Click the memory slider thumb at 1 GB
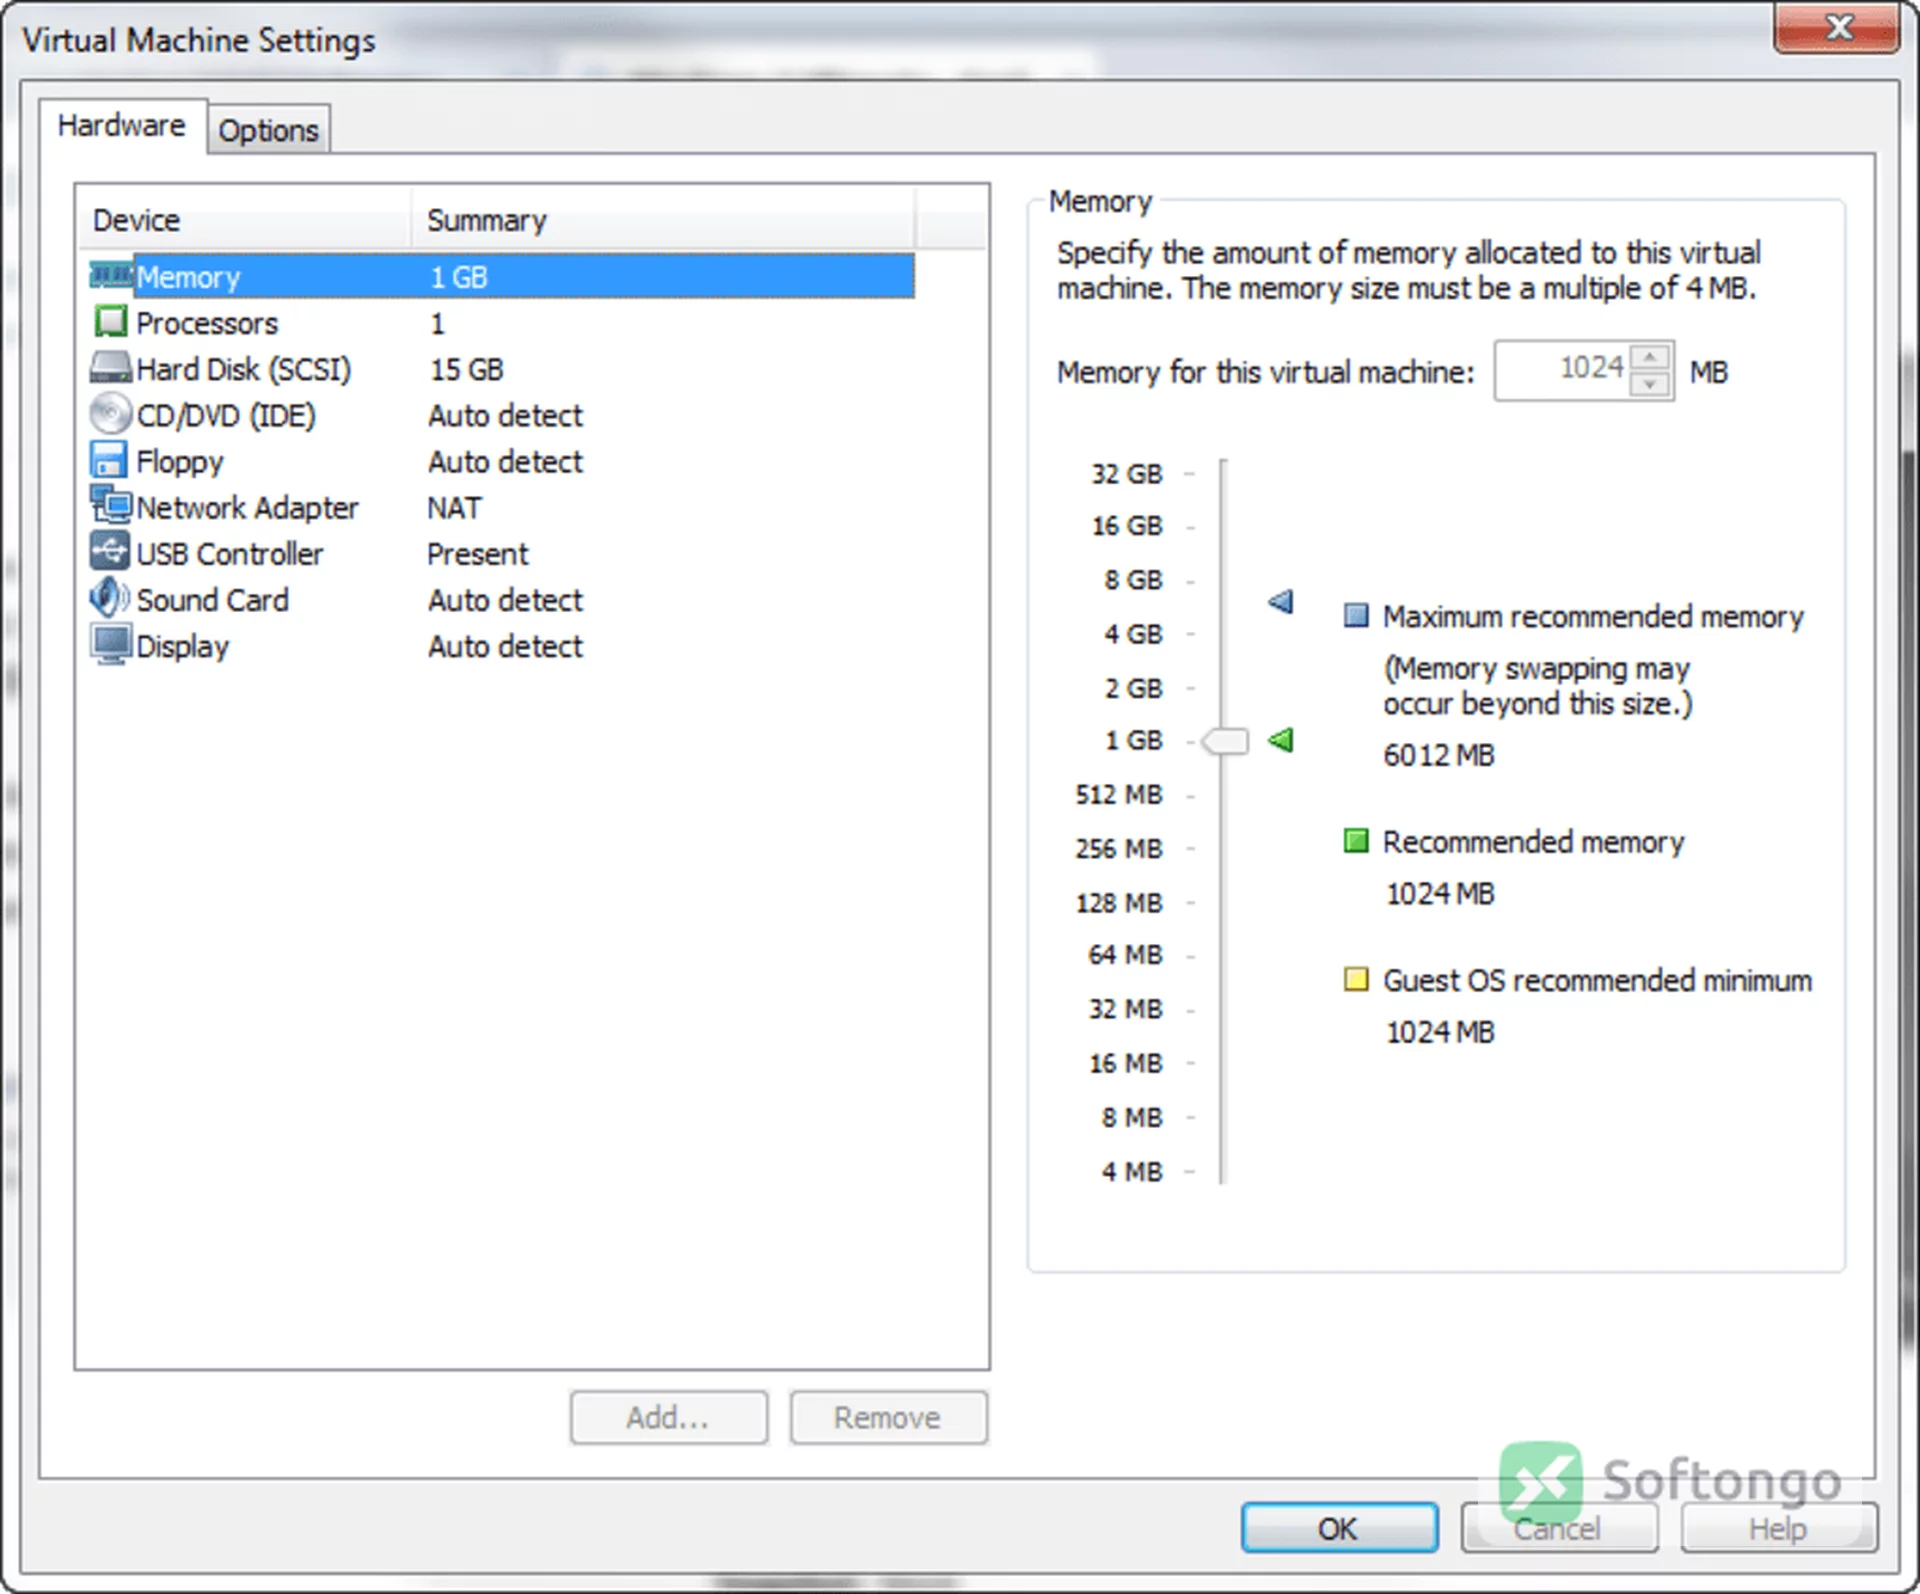 coord(1225,741)
